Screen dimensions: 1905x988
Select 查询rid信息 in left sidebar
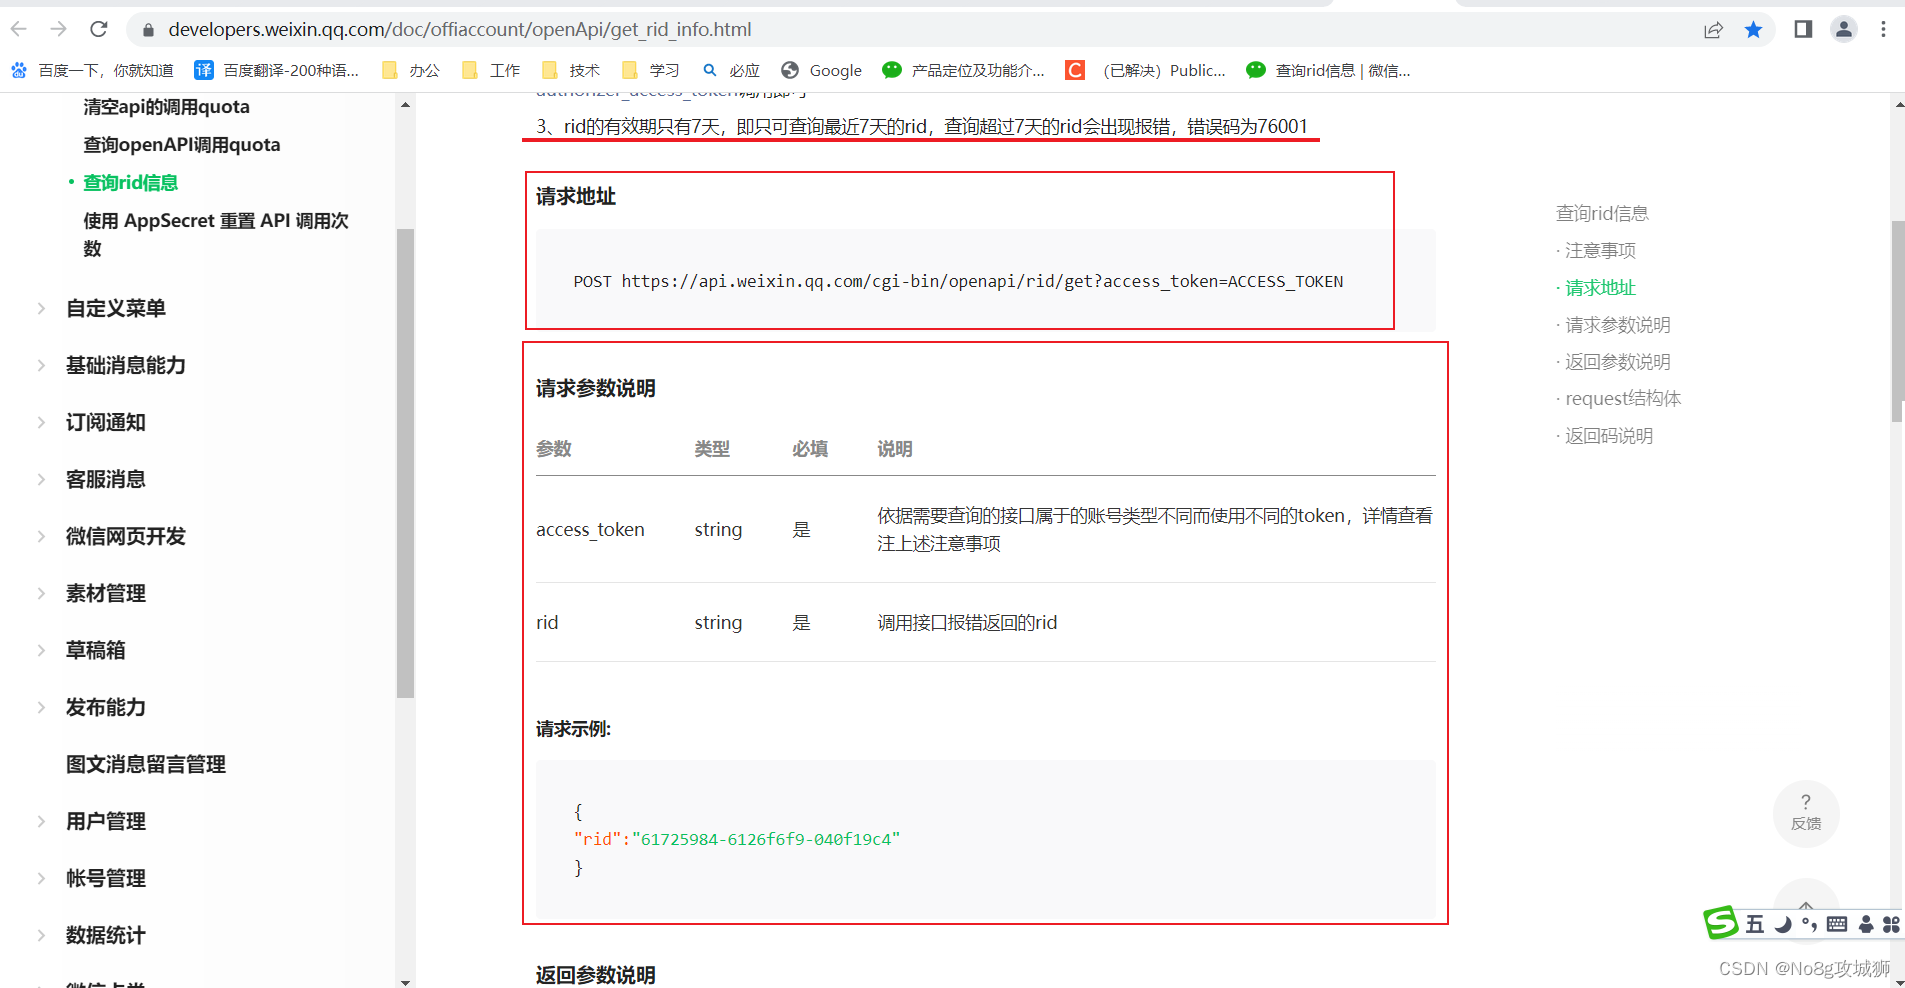[x=130, y=183]
